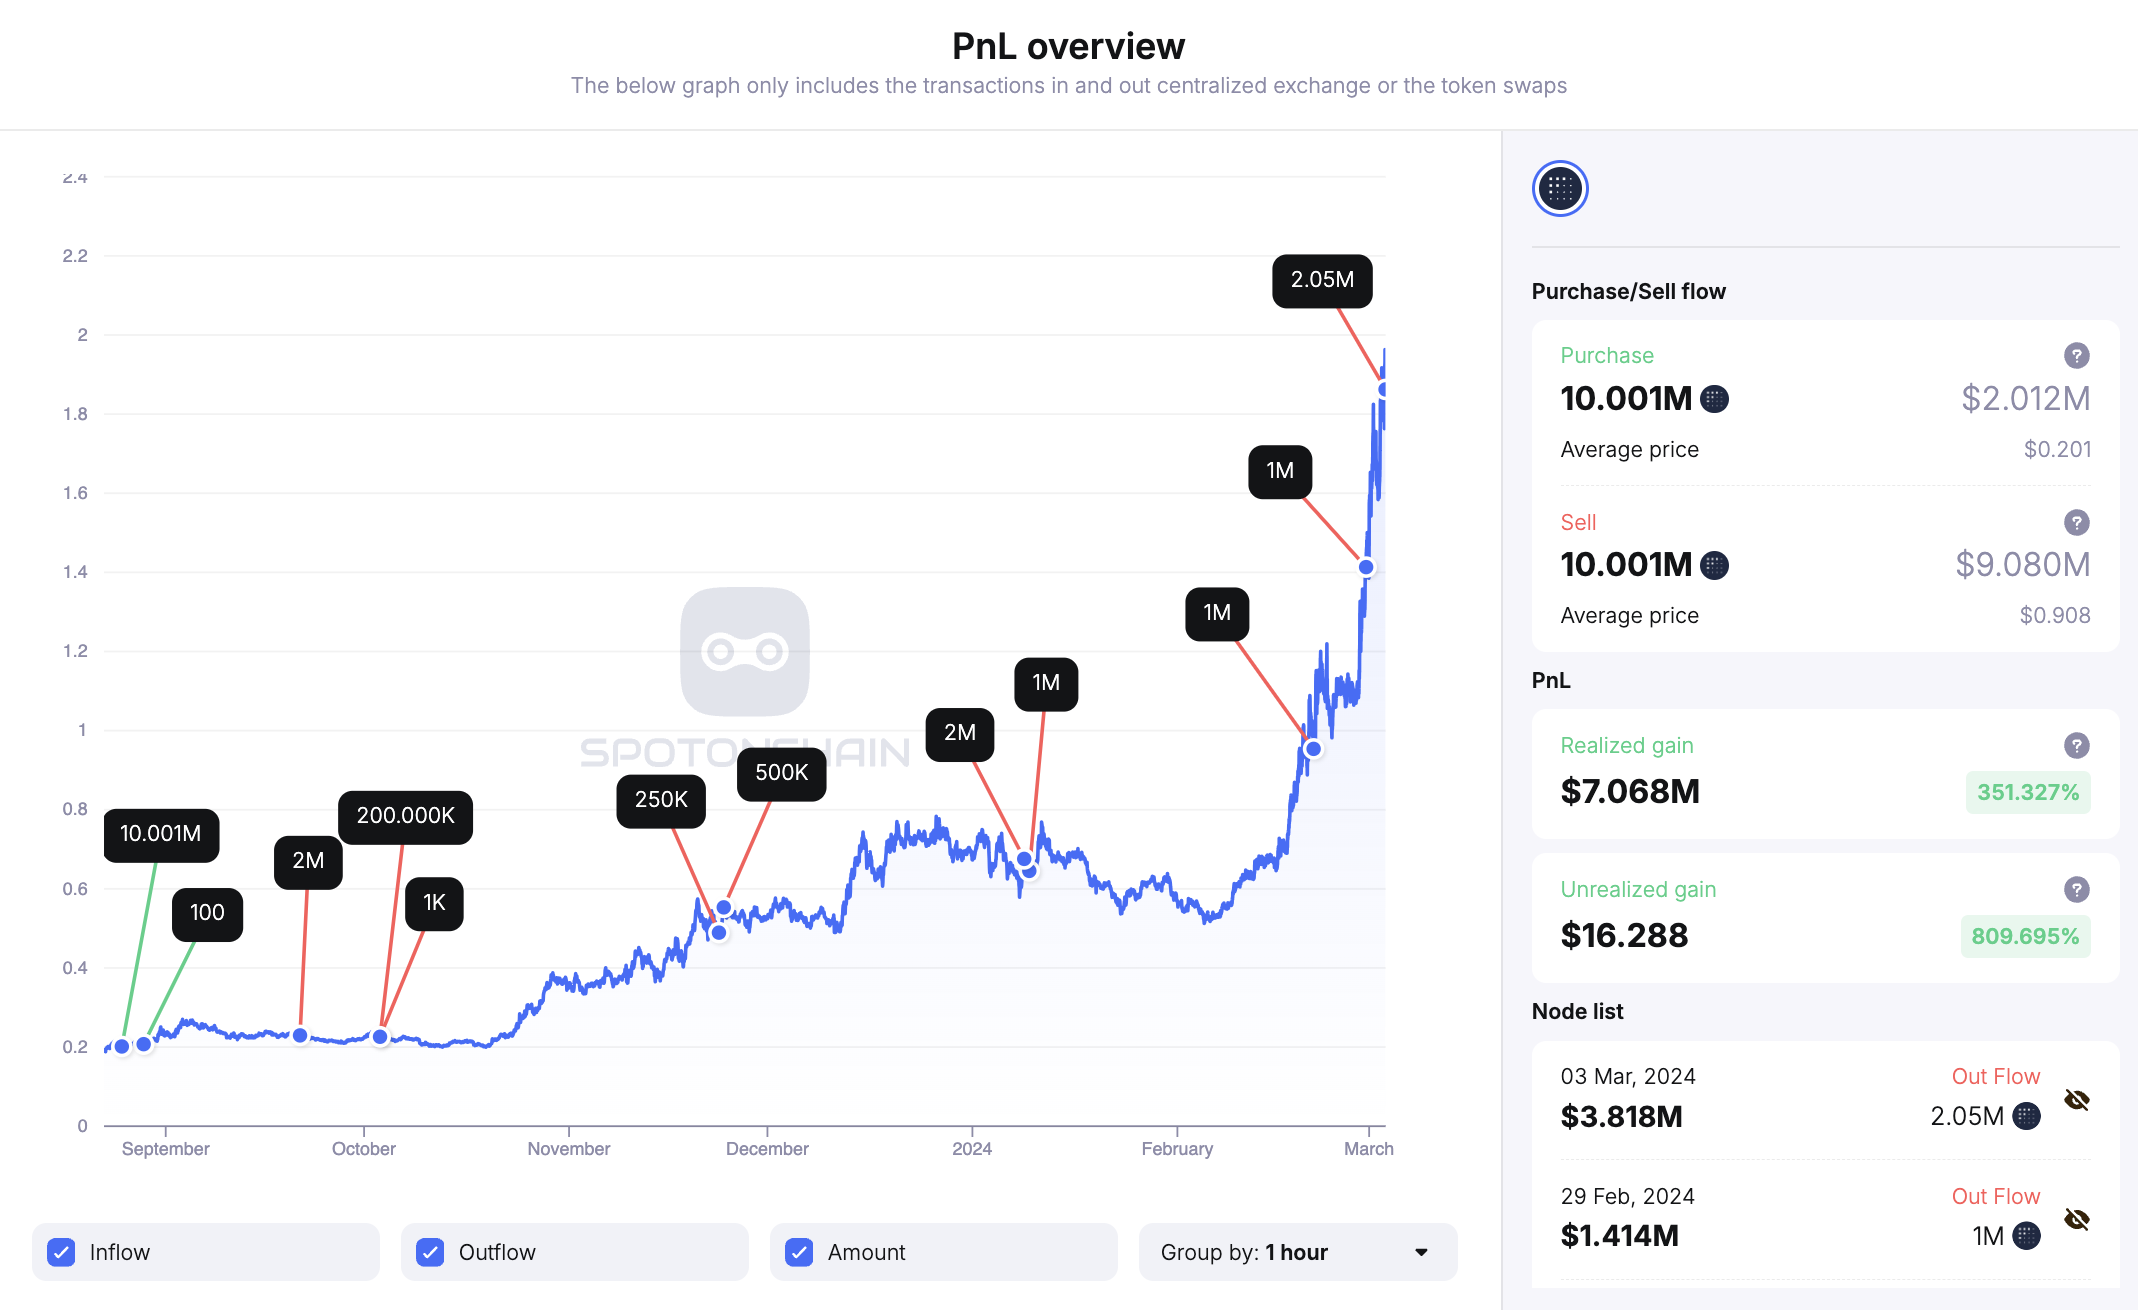Click the 809.695% unrealized gain badge
Screen dimensions: 2138x1310
coord(2025,936)
